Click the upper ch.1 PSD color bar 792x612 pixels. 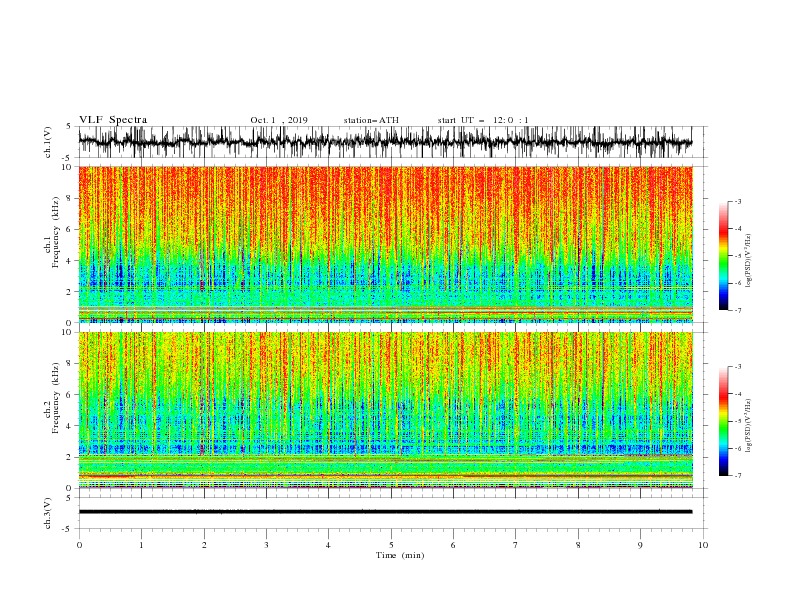(x=723, y=256)
